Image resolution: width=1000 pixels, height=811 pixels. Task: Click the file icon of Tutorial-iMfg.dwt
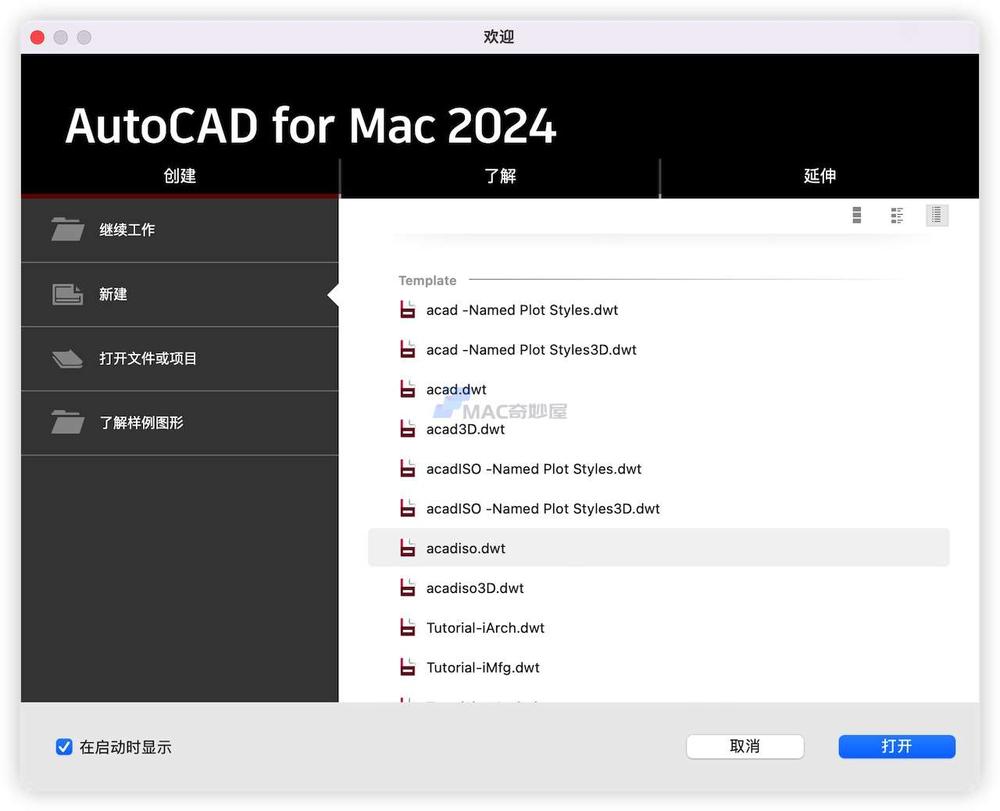coord(408,667)
